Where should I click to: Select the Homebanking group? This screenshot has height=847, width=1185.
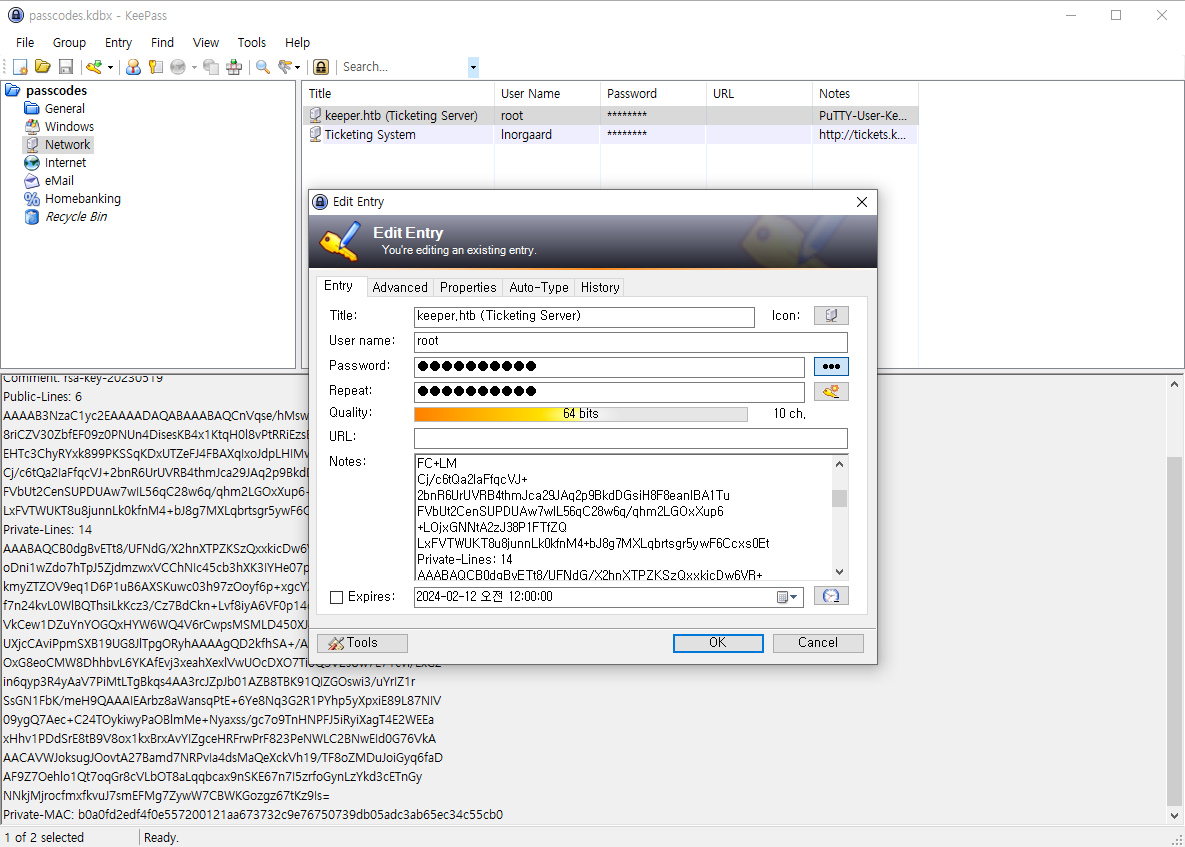(82, 199)
